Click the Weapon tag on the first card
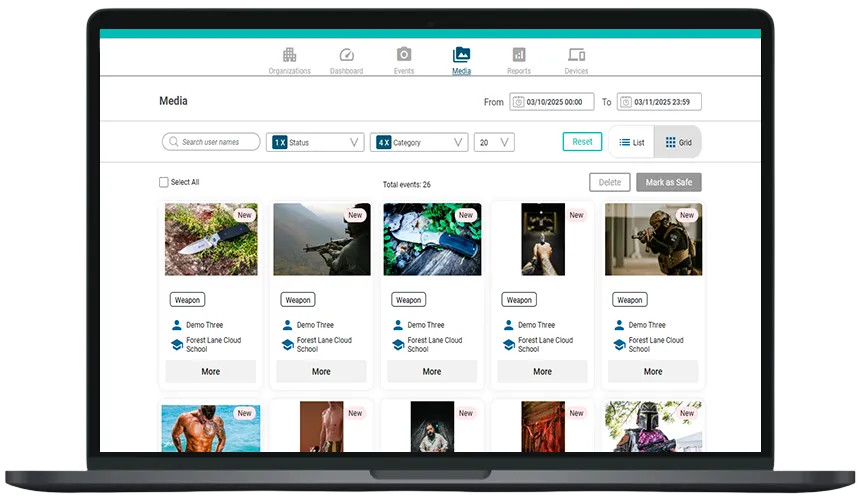The image size is (860, 501). 188,300
